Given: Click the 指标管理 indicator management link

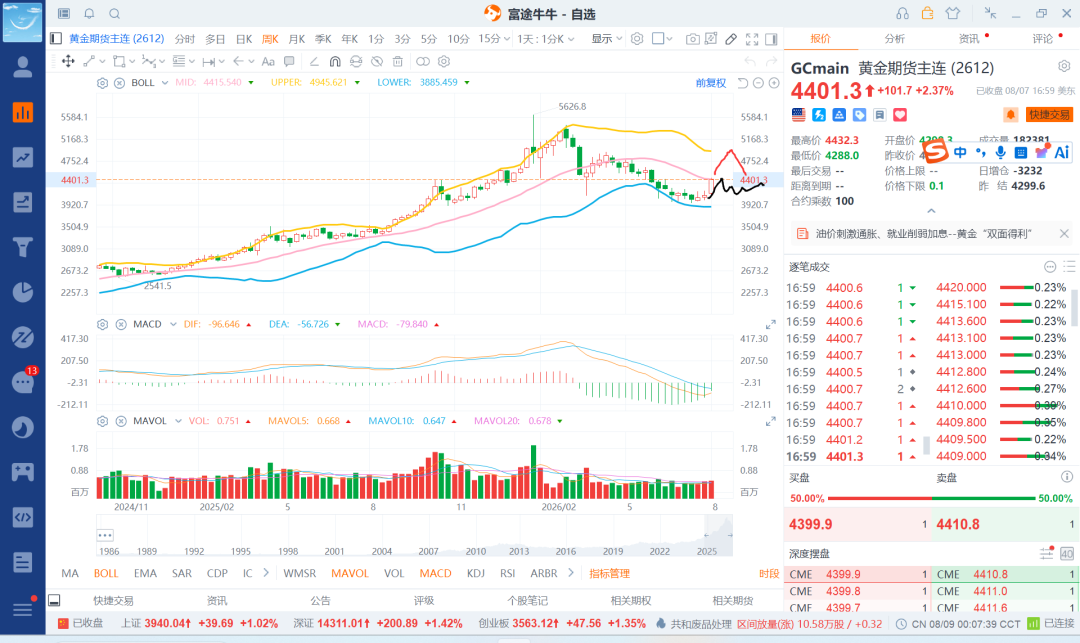Looking at the screenshot, I should 610,573.
